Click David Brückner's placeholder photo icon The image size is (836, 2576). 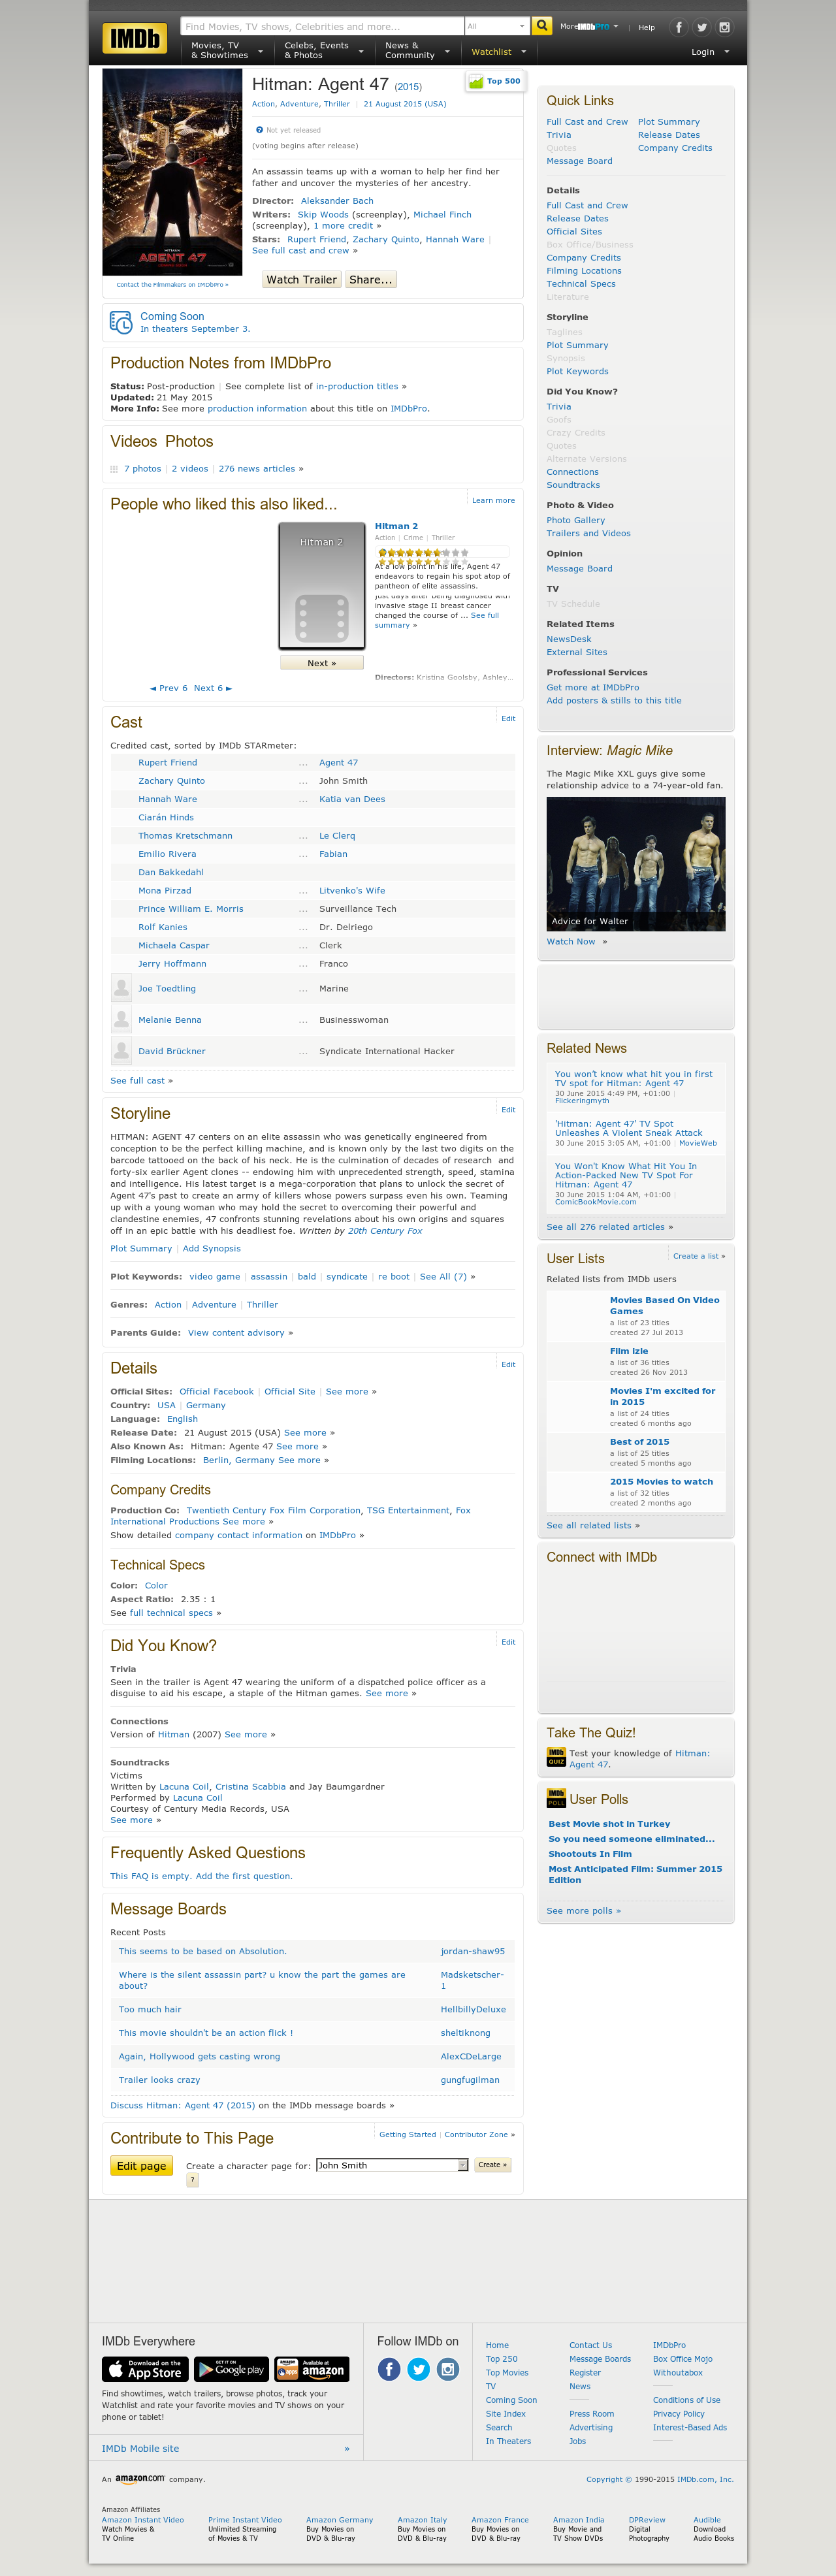click(121, 1051)
